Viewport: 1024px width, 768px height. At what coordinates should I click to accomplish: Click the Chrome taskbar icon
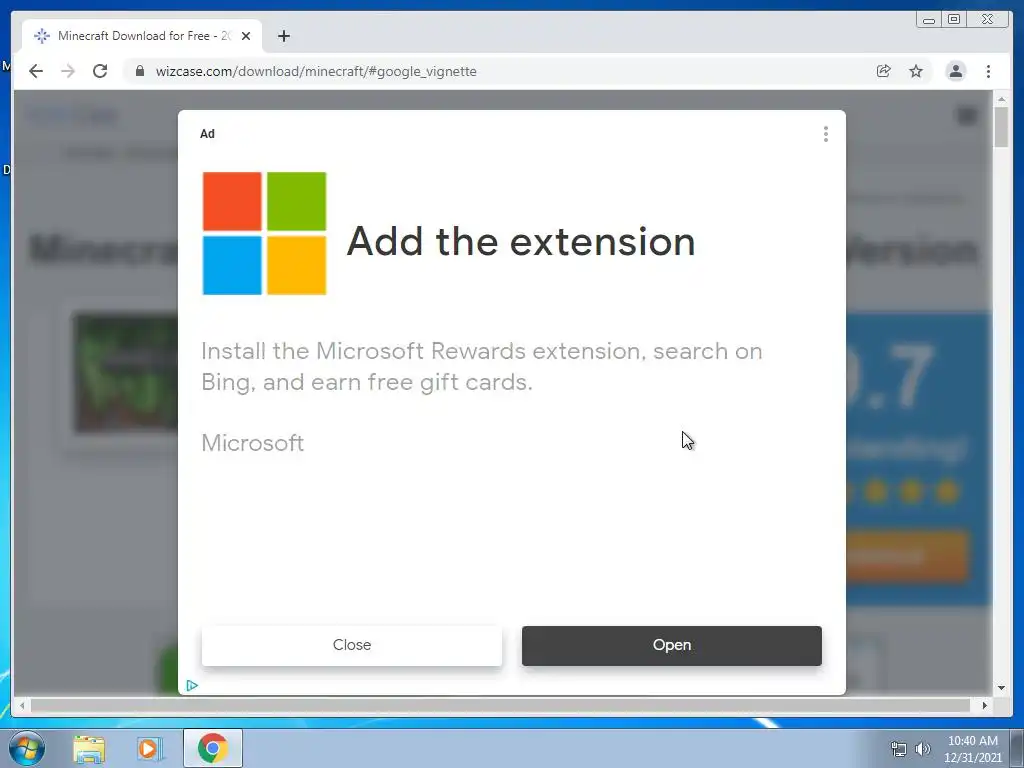213,748
